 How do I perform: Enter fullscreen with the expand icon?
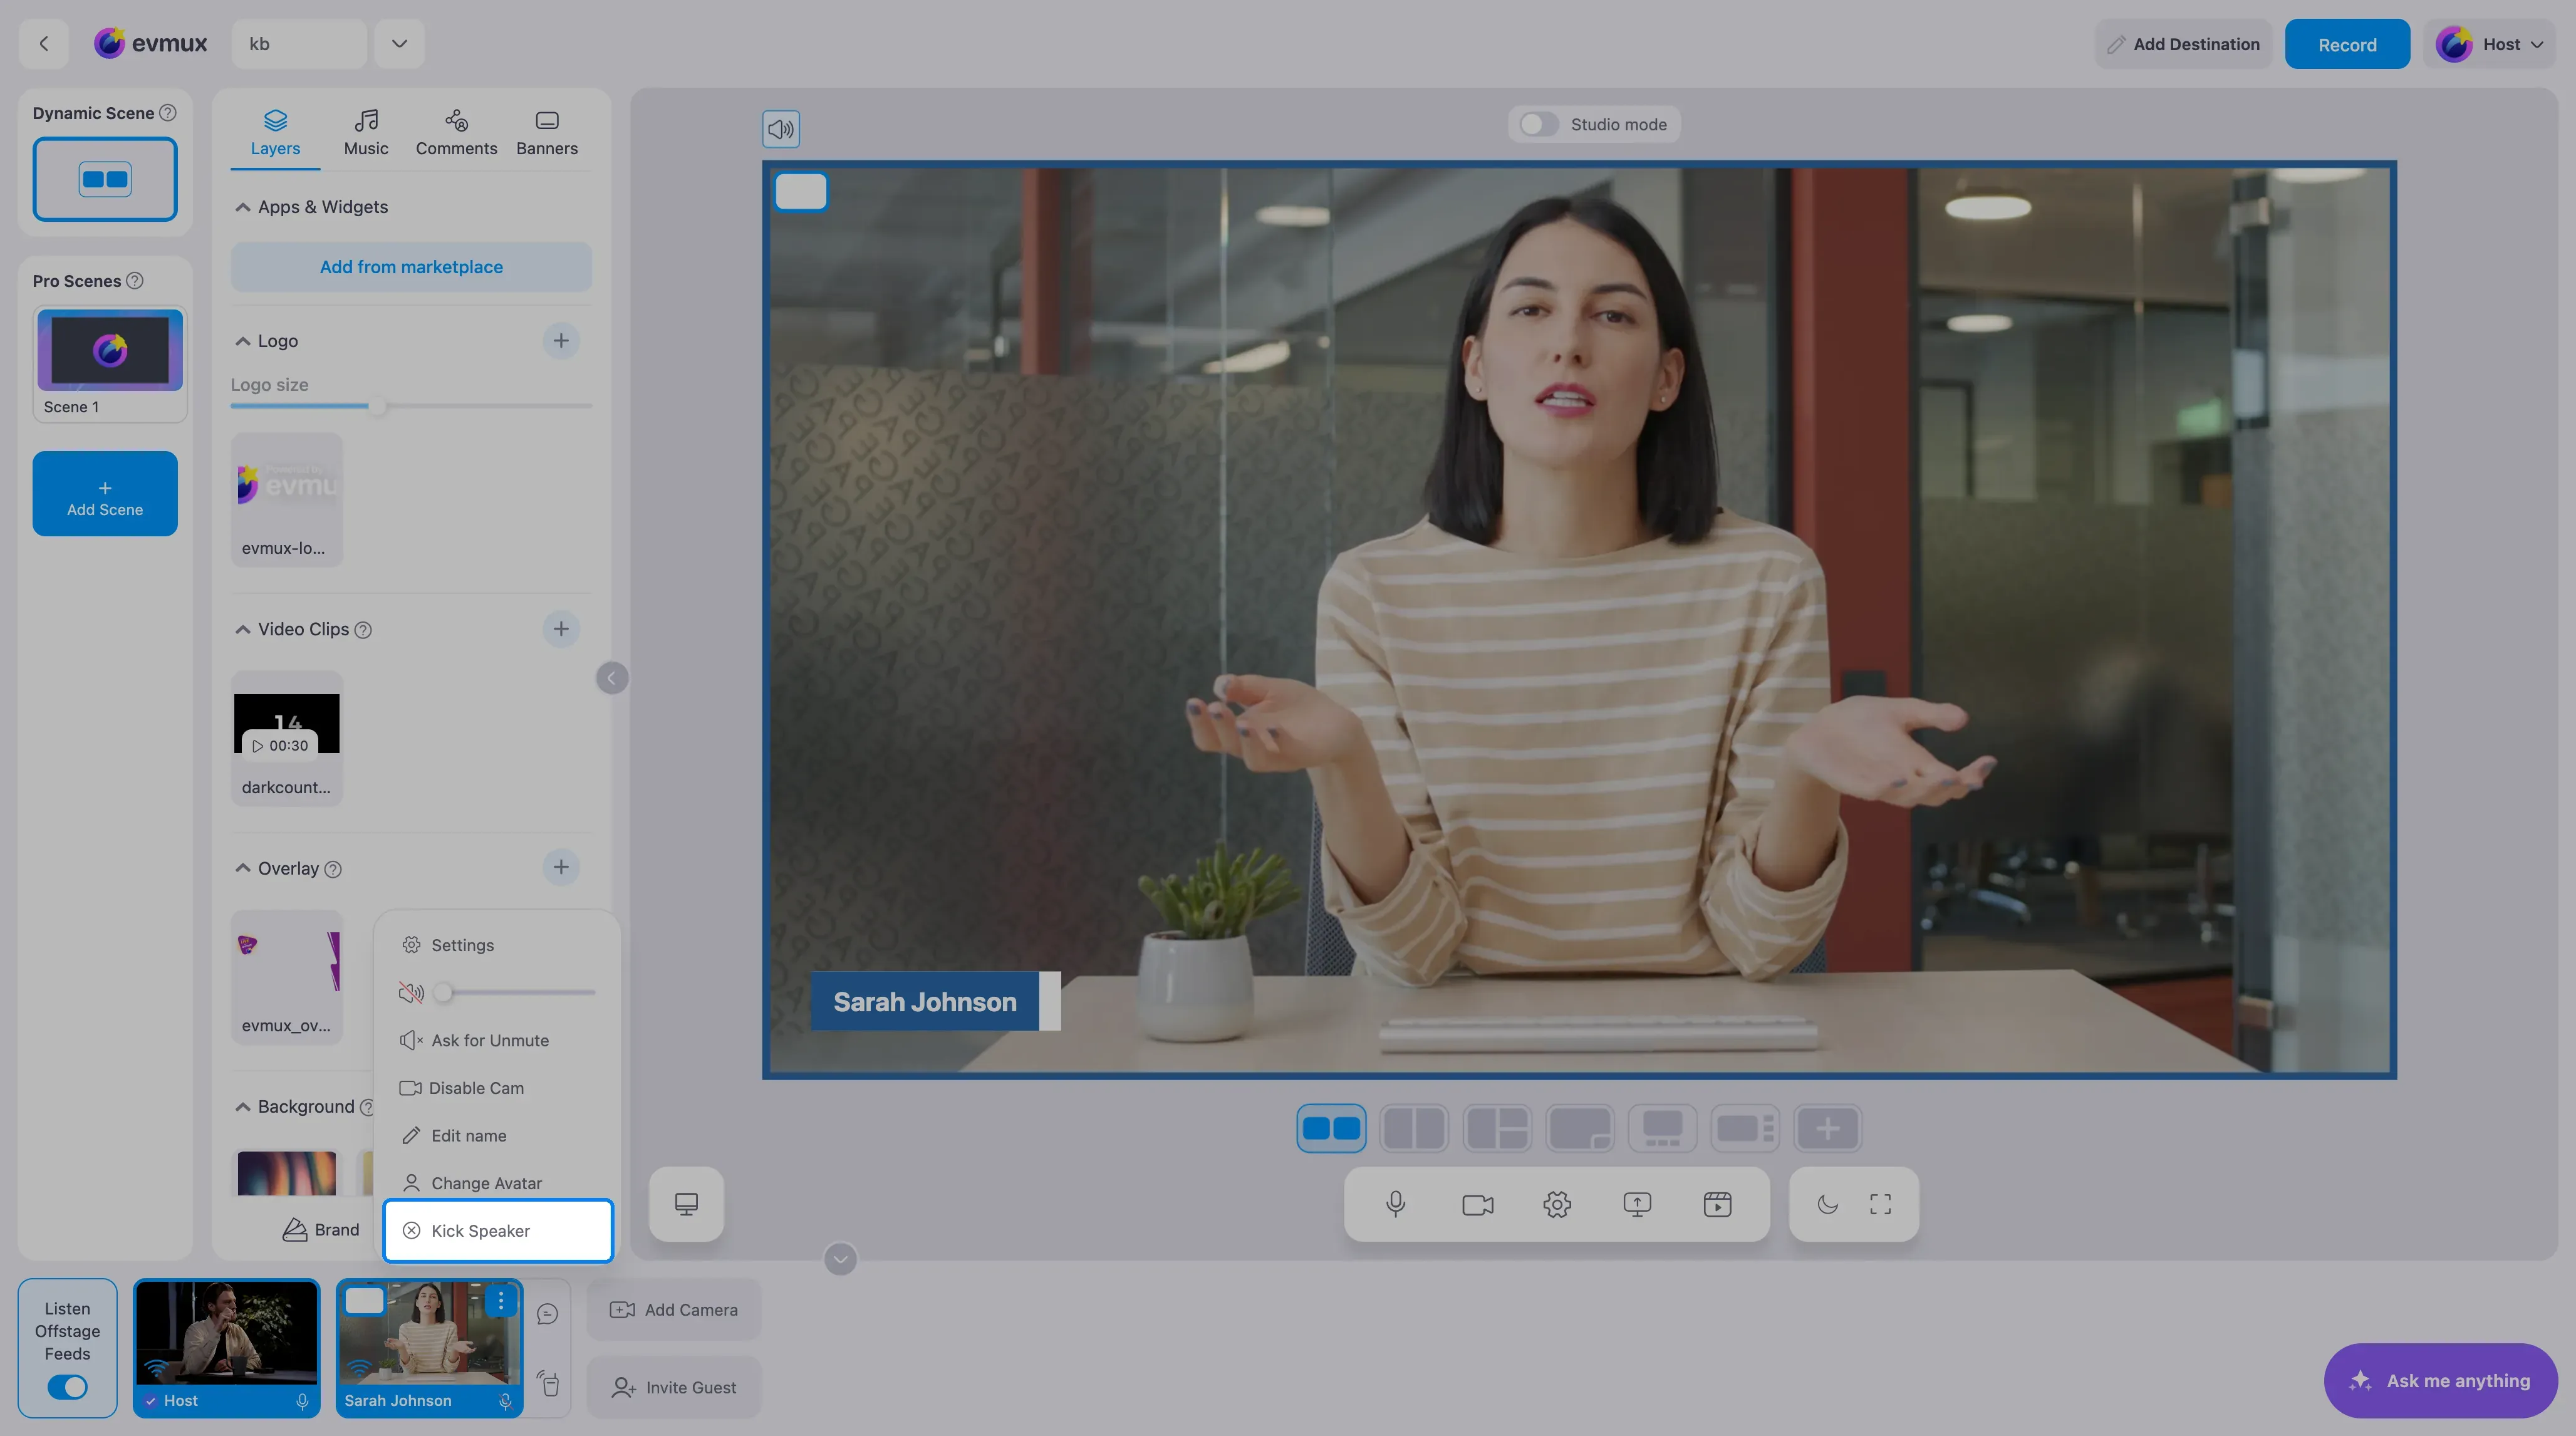[x=1880, y=1204]
